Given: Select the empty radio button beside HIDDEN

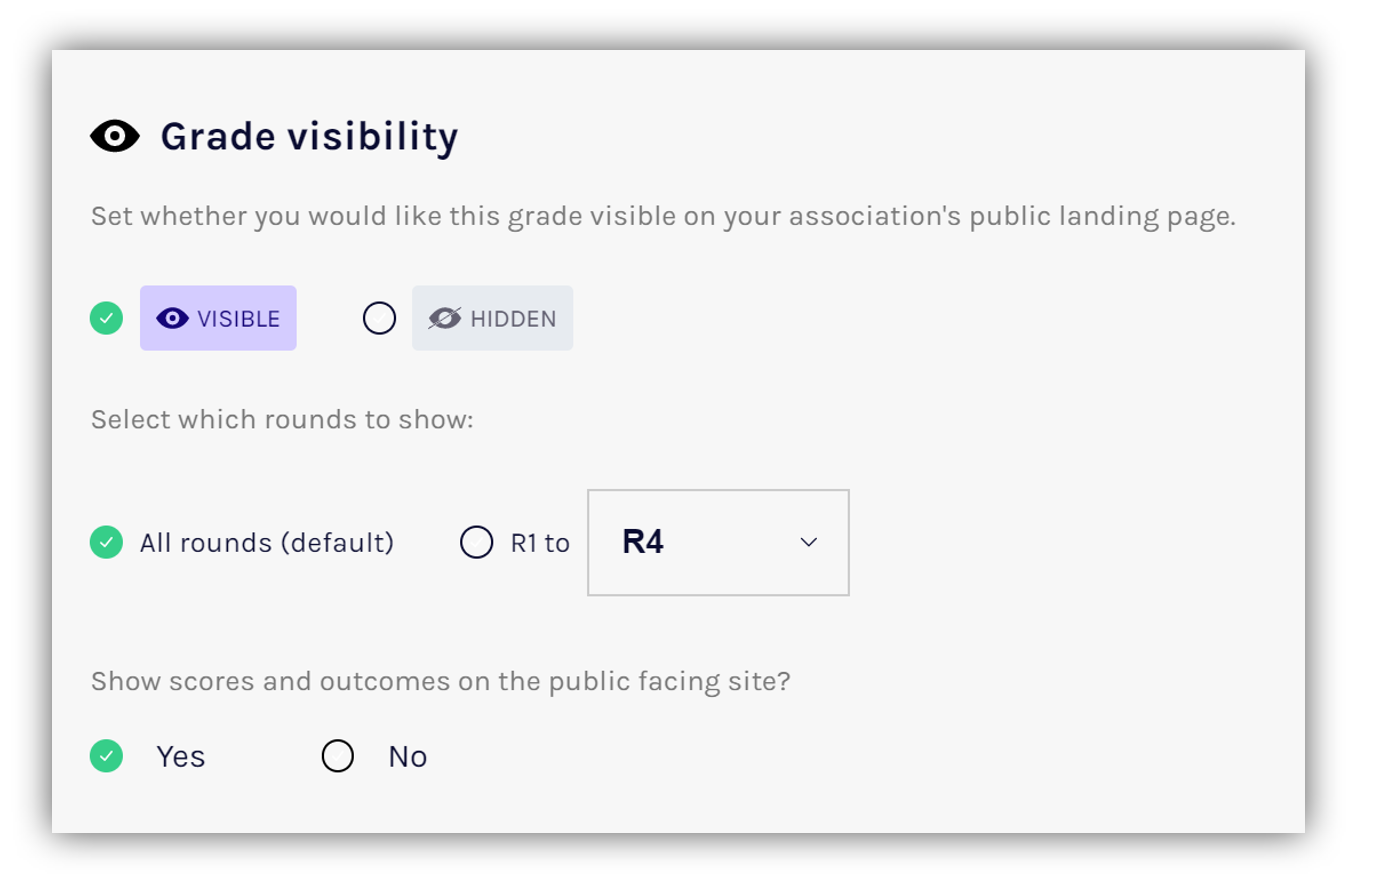Looking at the screenshot, I should click(379, 318).
